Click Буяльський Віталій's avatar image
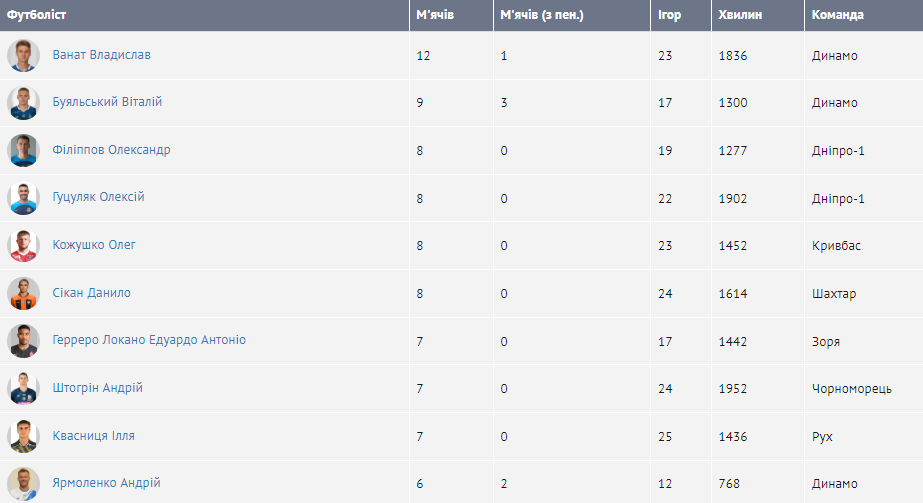923x503 pixels. 23,103
